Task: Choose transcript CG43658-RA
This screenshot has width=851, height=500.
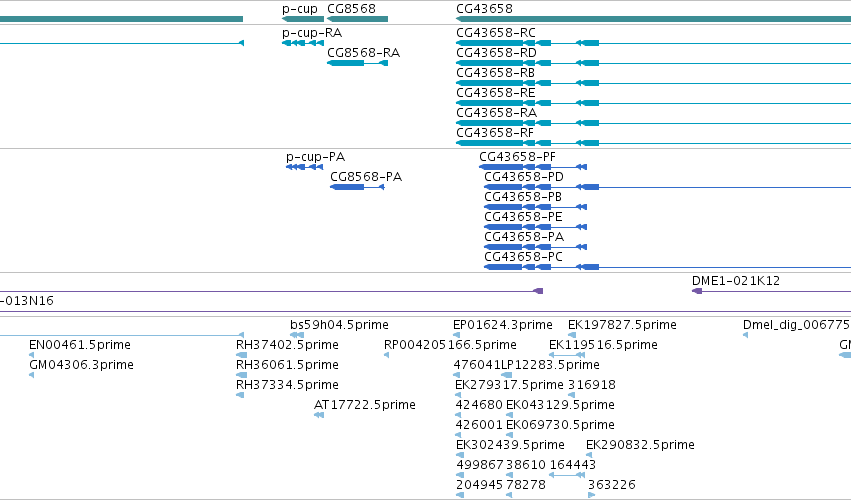Action: (x=496, y=112)
